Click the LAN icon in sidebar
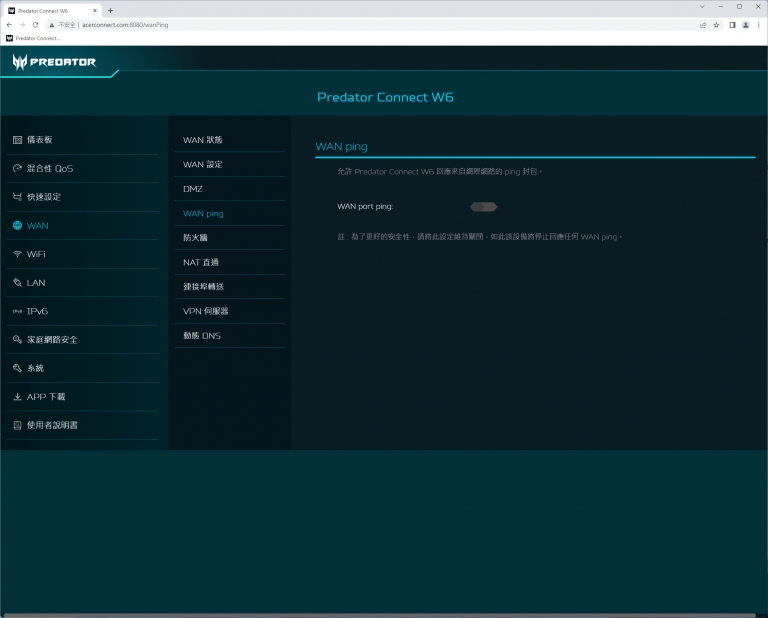 [x=17, y=283]
